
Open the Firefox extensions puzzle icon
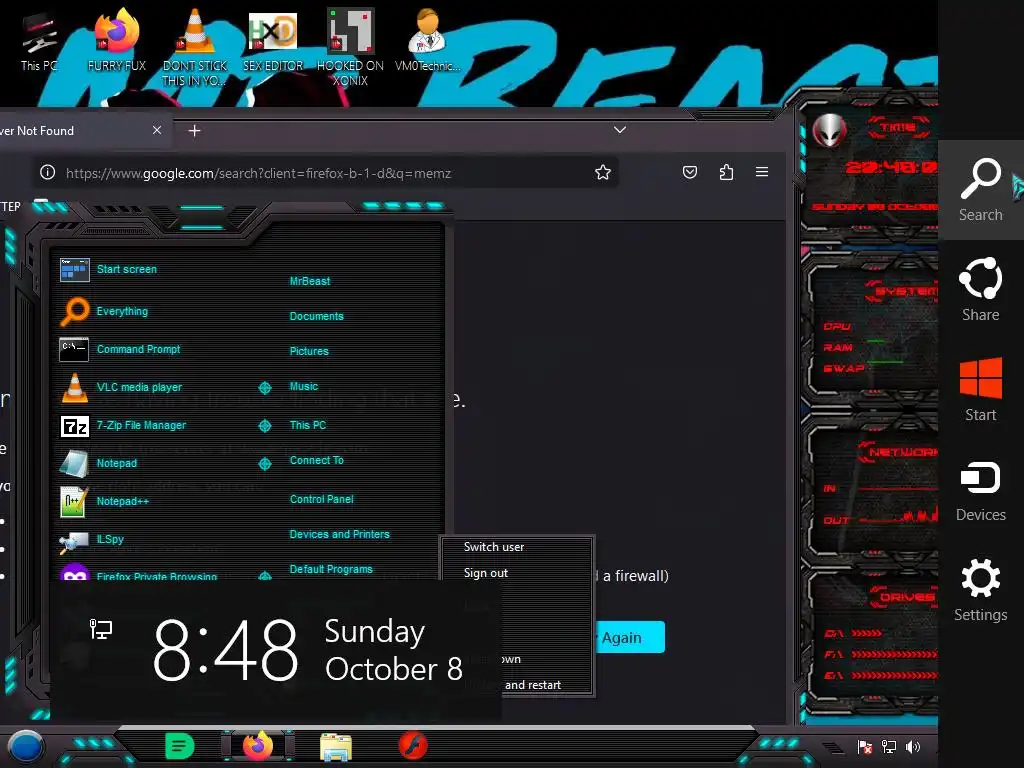click(726, 172)
